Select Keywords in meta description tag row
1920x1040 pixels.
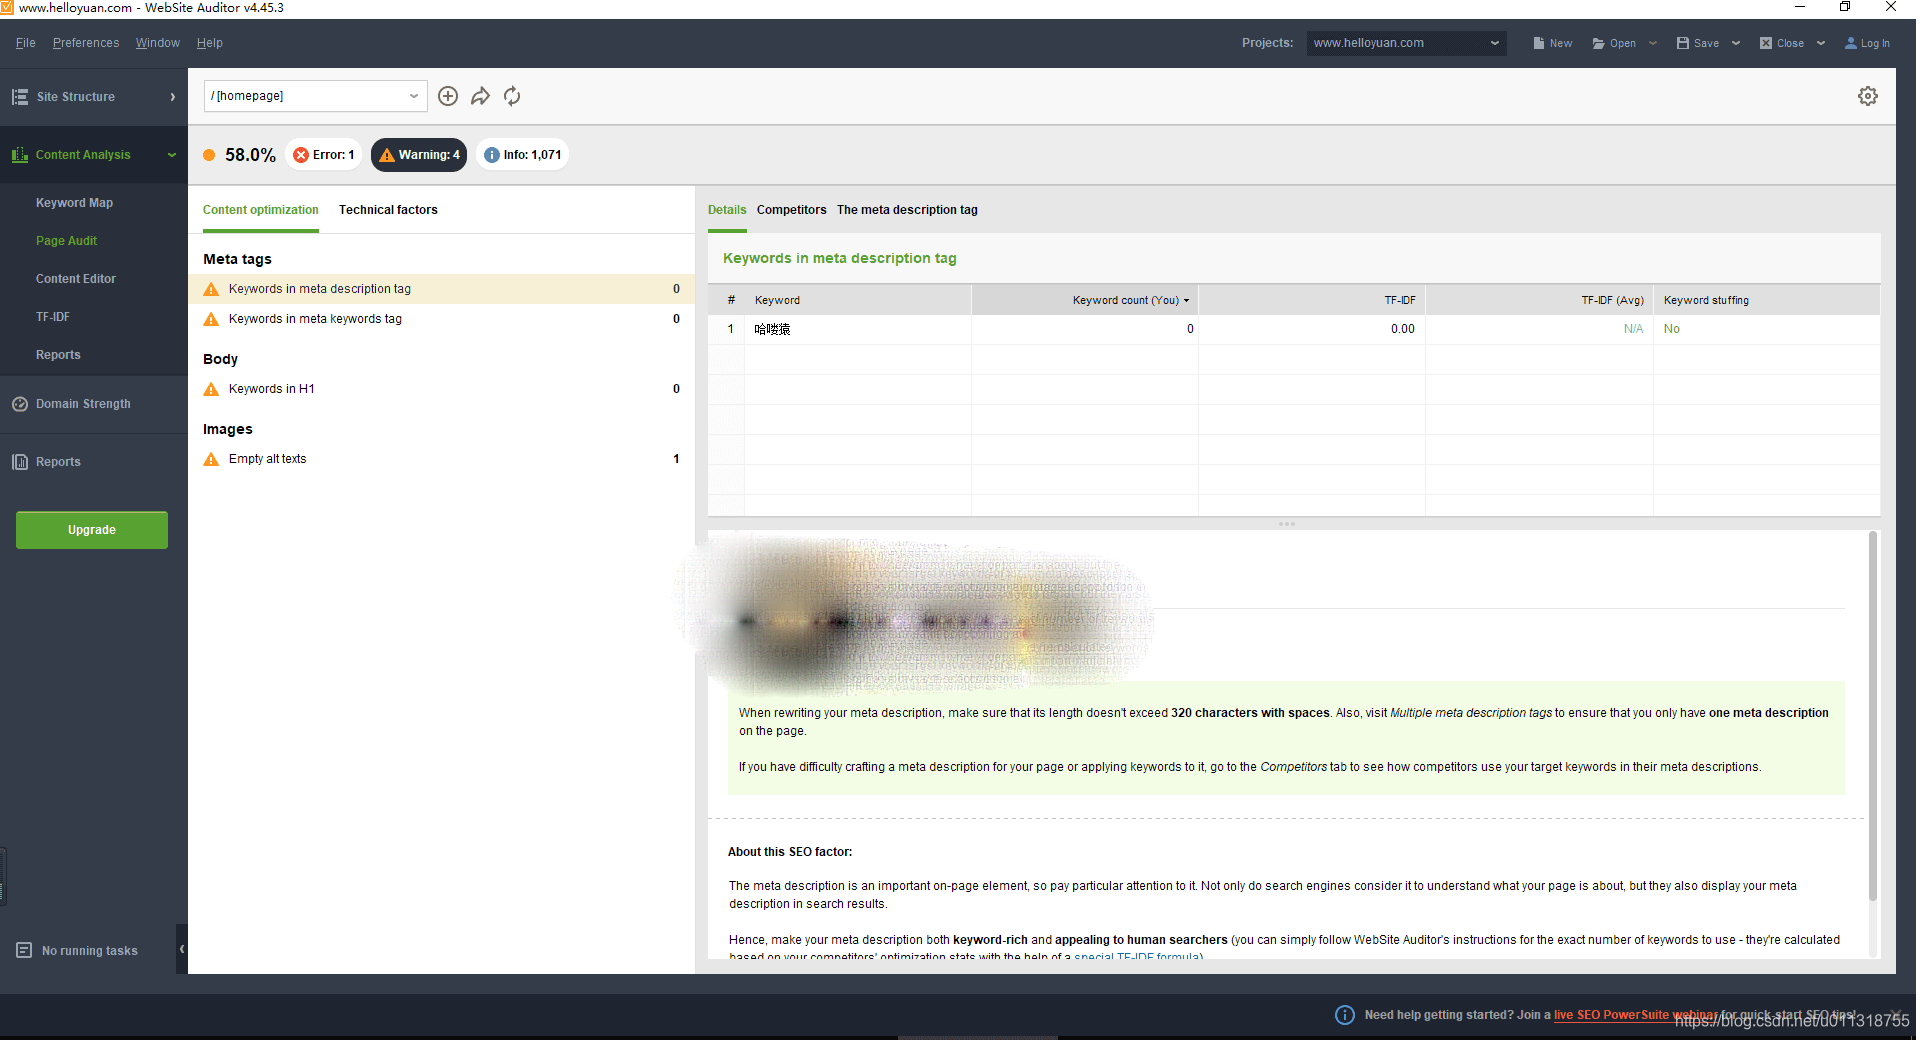click(x=441, y=289)
